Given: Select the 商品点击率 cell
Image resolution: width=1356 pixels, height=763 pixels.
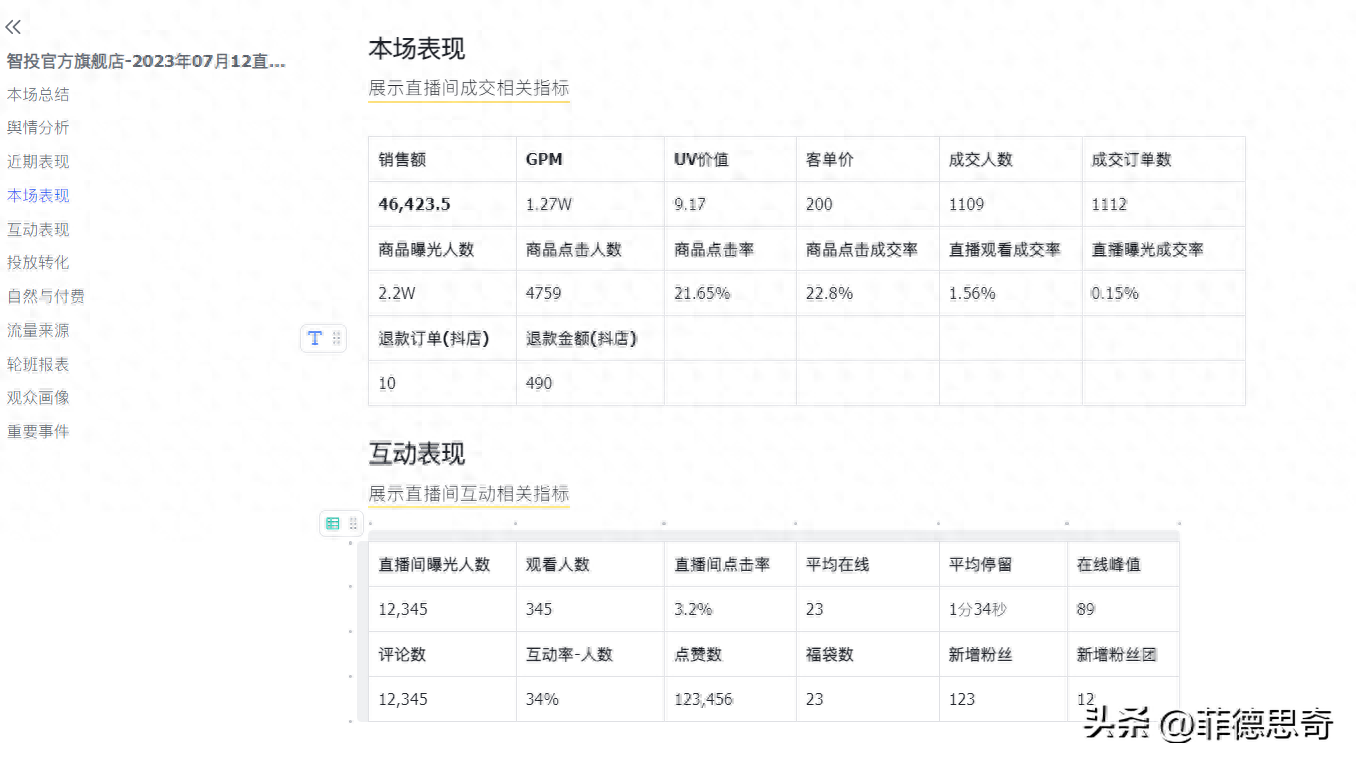Looking at the screenshot, I should point(730,249).
